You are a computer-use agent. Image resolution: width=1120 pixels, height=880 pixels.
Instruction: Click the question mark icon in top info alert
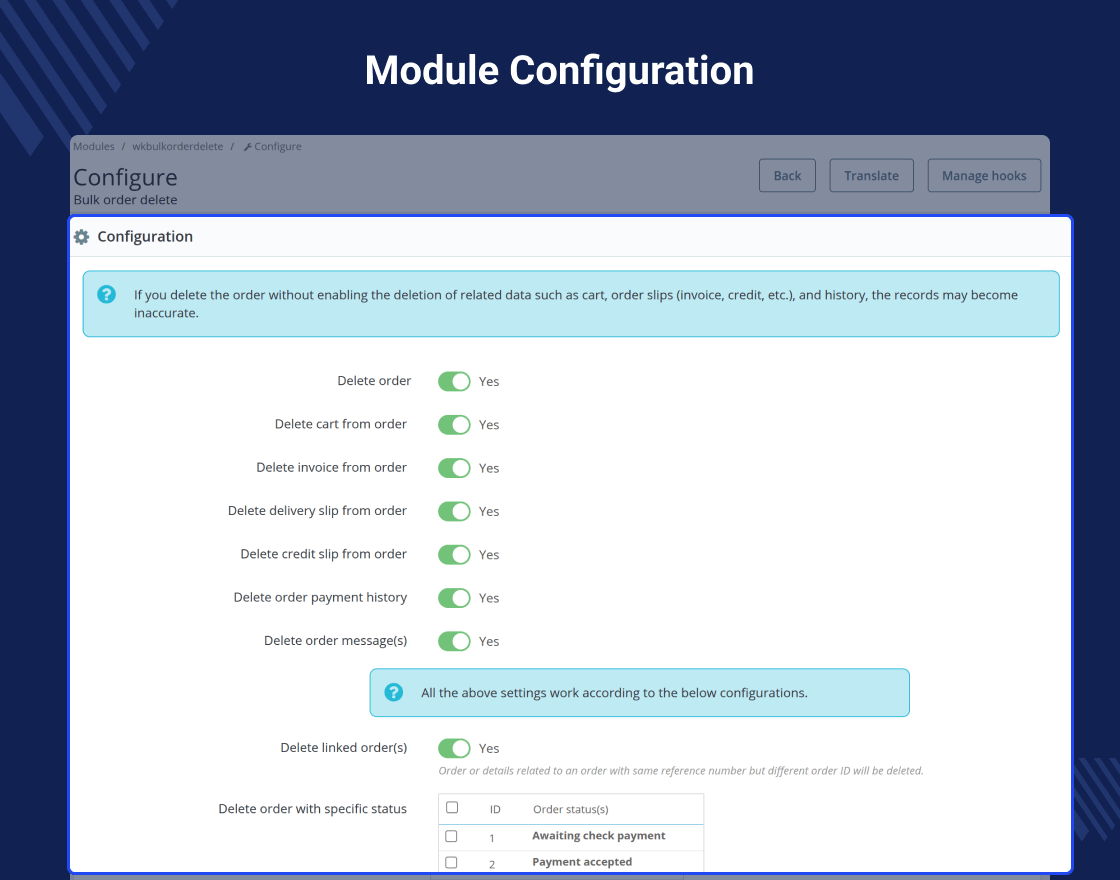(x=106, y=294)
